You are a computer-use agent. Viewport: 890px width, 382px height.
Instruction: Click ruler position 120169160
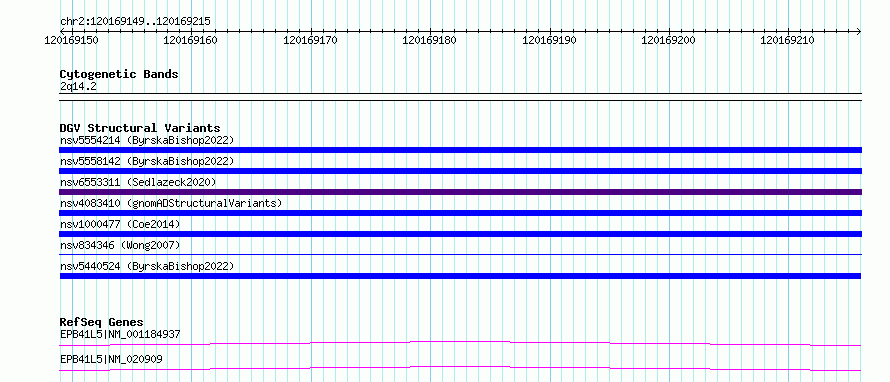coord(190,40)
